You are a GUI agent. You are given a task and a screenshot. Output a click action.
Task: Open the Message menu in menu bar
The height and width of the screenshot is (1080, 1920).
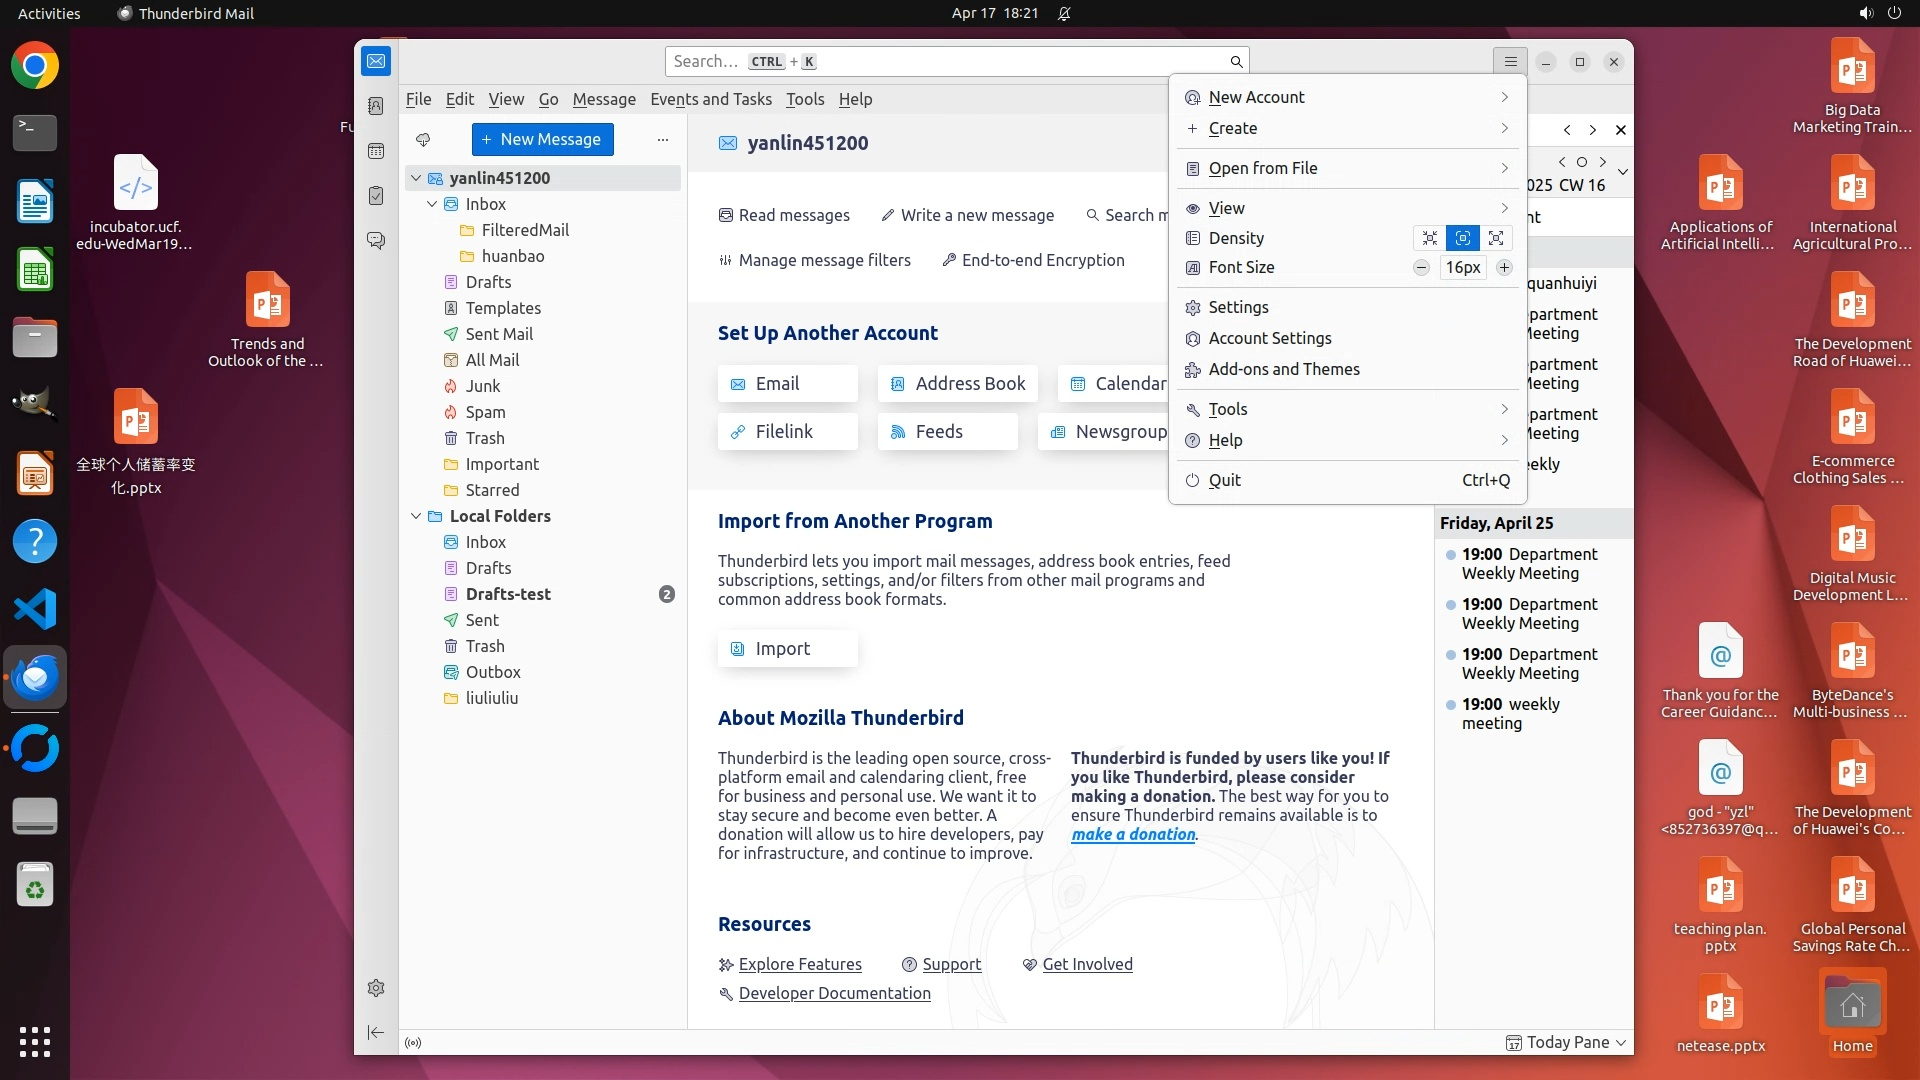click(603, 99)
